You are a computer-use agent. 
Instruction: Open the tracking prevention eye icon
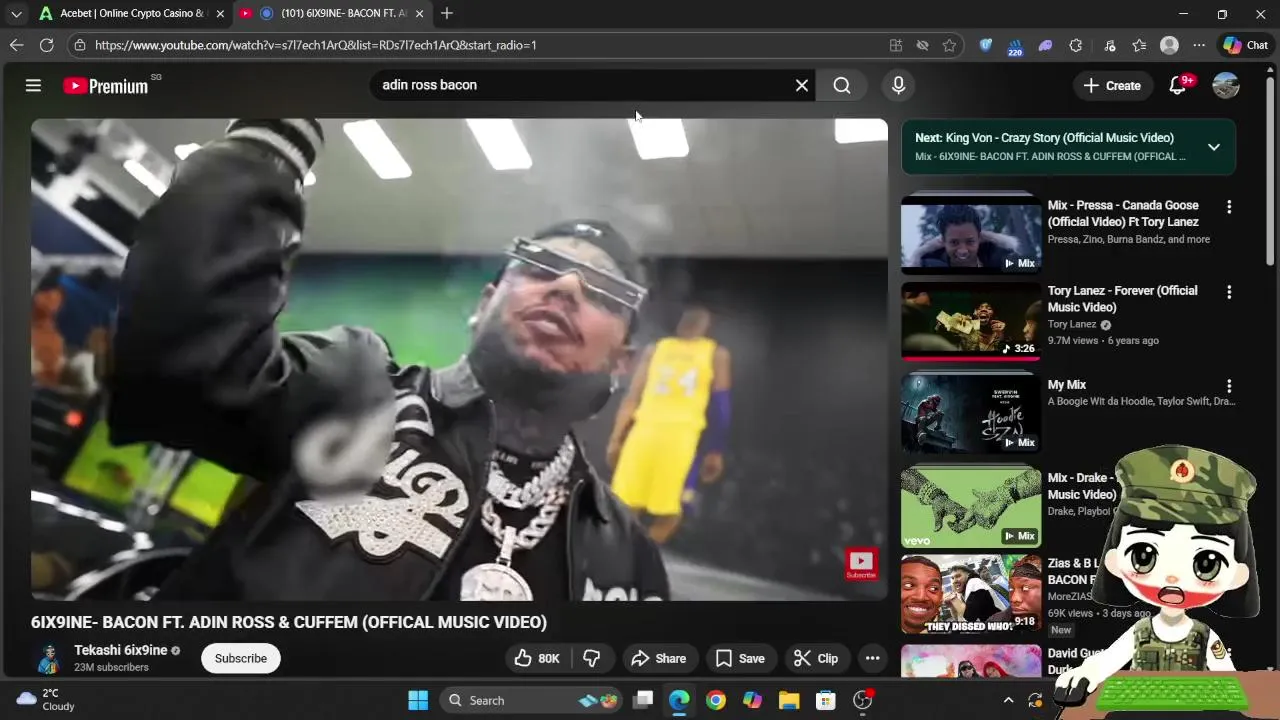(922, 45)
